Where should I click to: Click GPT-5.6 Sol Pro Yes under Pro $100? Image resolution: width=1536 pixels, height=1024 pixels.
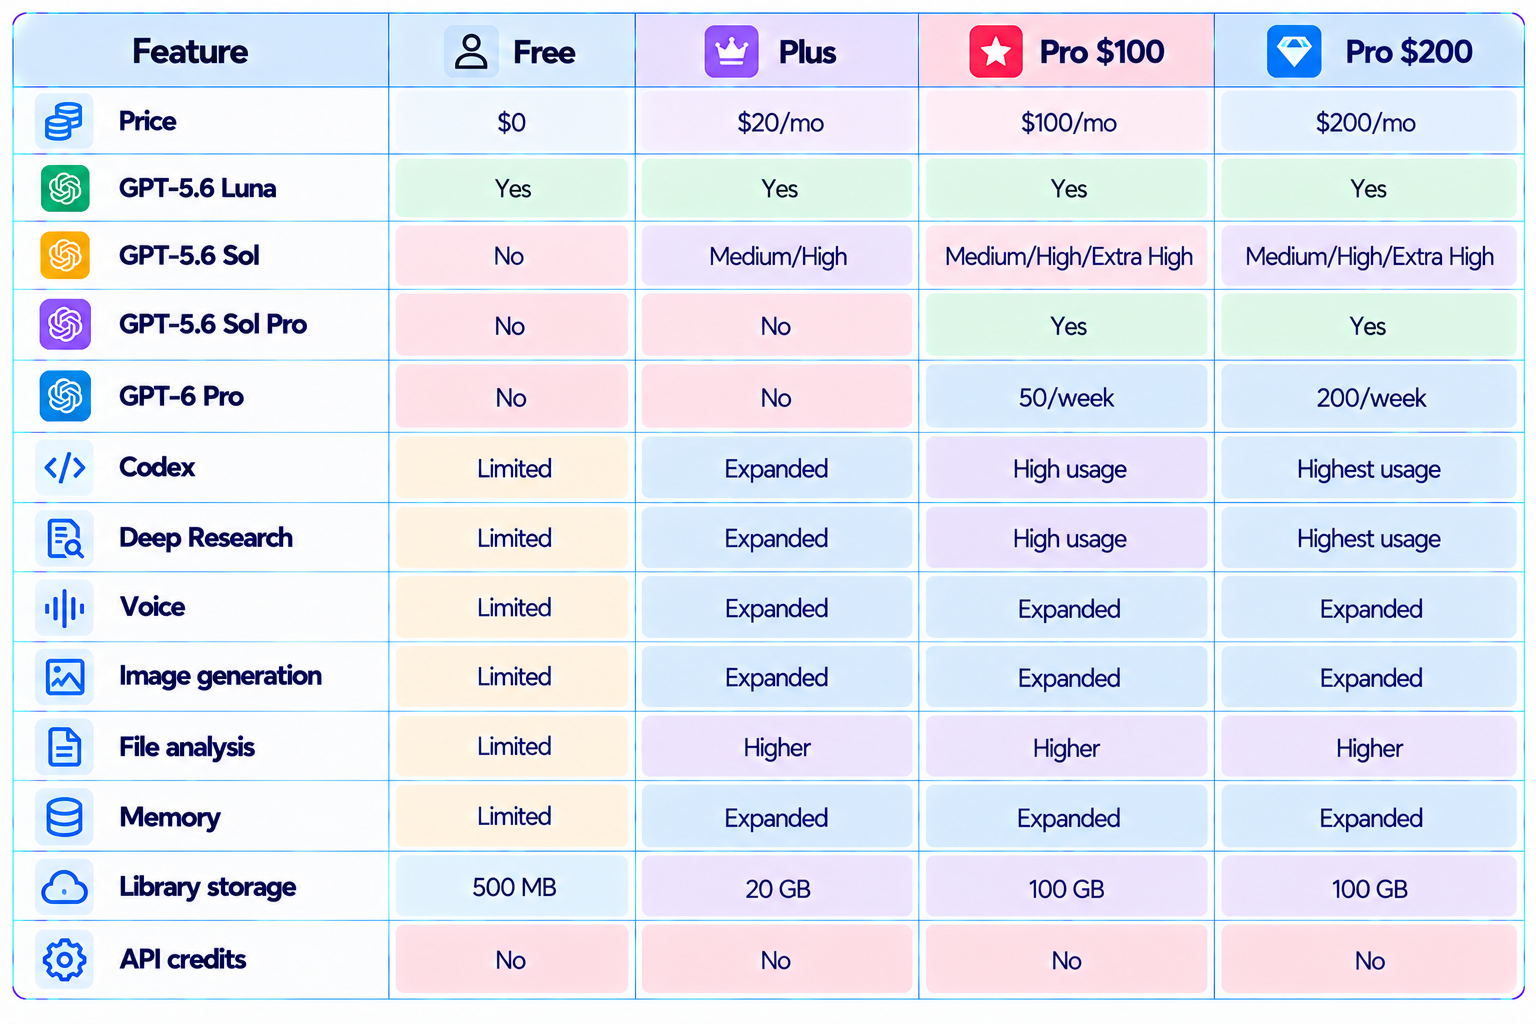1067,326
